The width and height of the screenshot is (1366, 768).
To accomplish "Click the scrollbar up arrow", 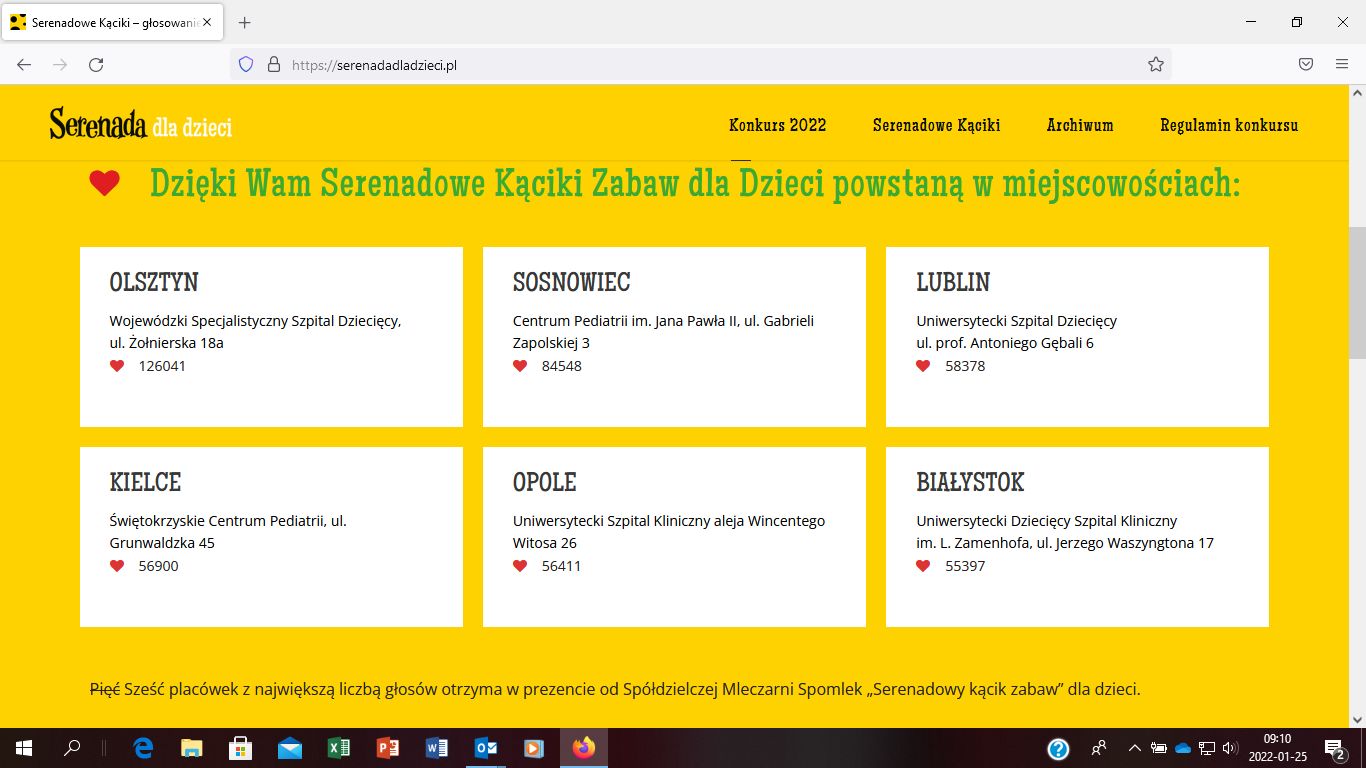I will click(x=1357, y=92).
